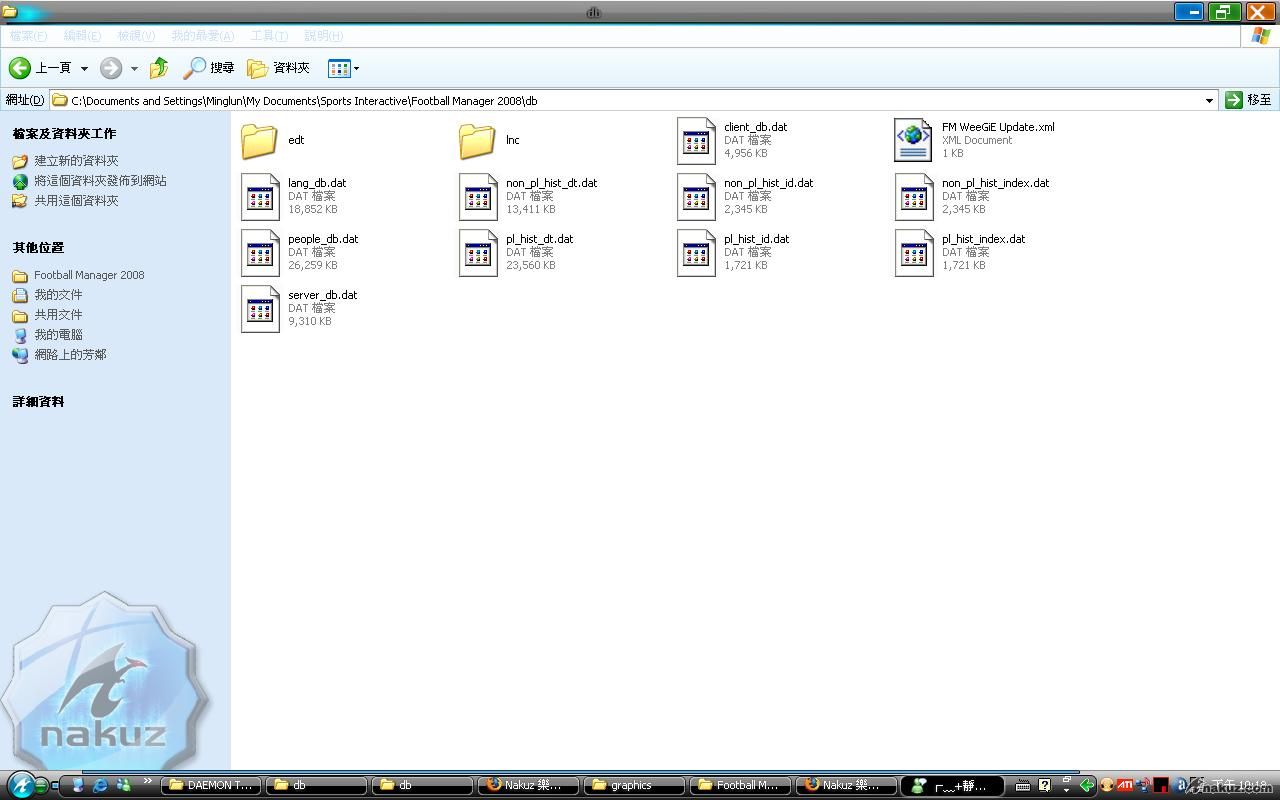This screenshot has width=1280, height=800.
Task: Click 共用這個資料夾 to share folder
Action: (76, 201)
